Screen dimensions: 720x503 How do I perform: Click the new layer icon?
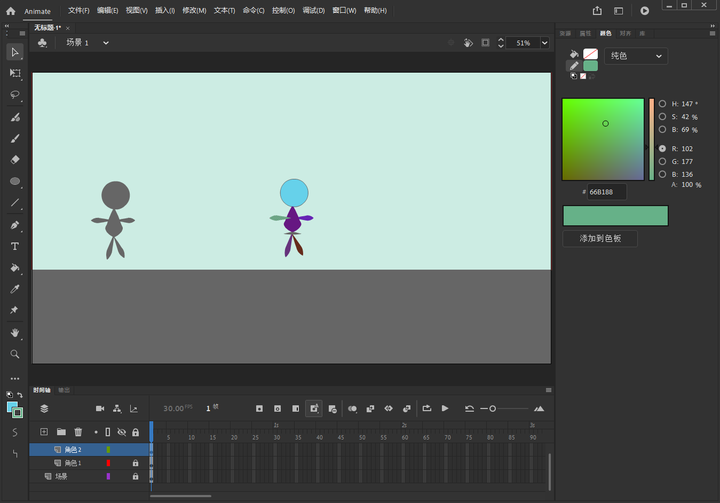pos(44,432)
